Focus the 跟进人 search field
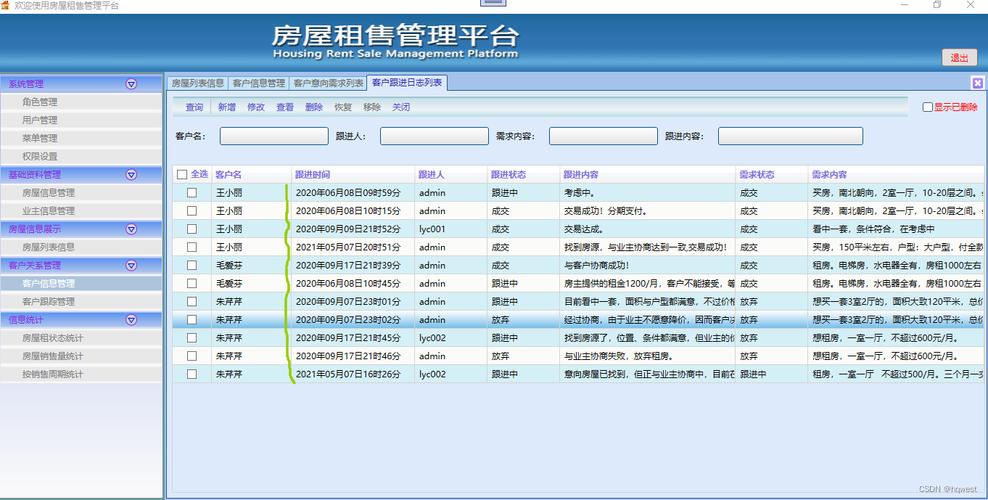 pos(434,136)
